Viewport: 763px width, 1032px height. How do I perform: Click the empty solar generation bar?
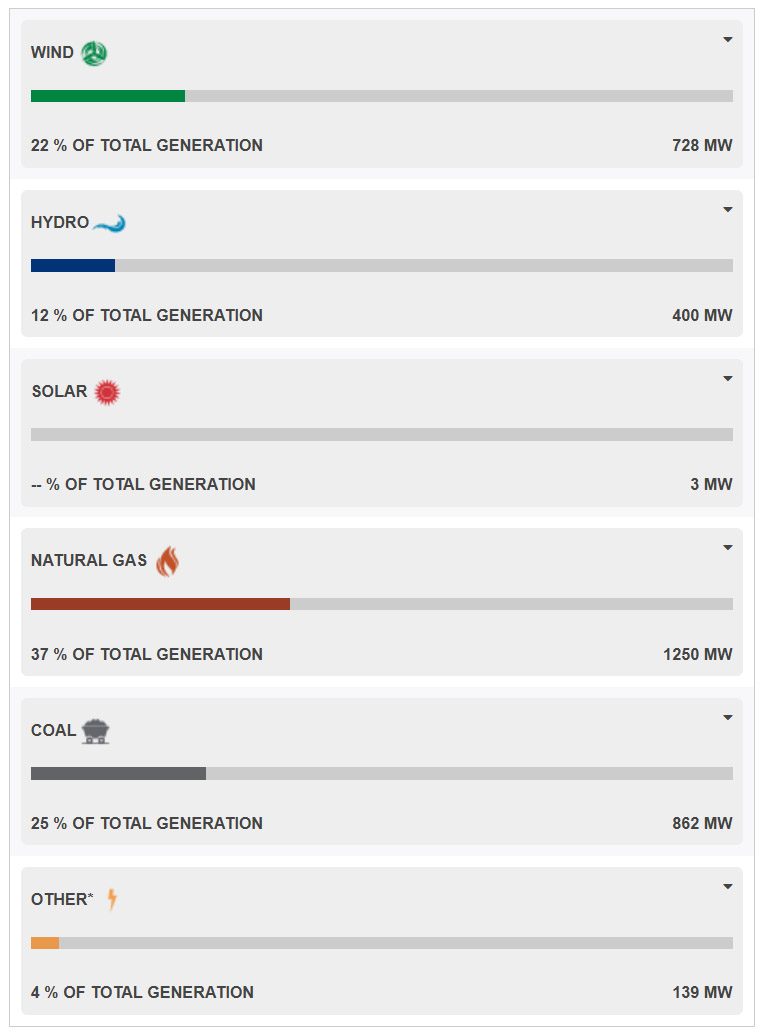coord(382,434)
